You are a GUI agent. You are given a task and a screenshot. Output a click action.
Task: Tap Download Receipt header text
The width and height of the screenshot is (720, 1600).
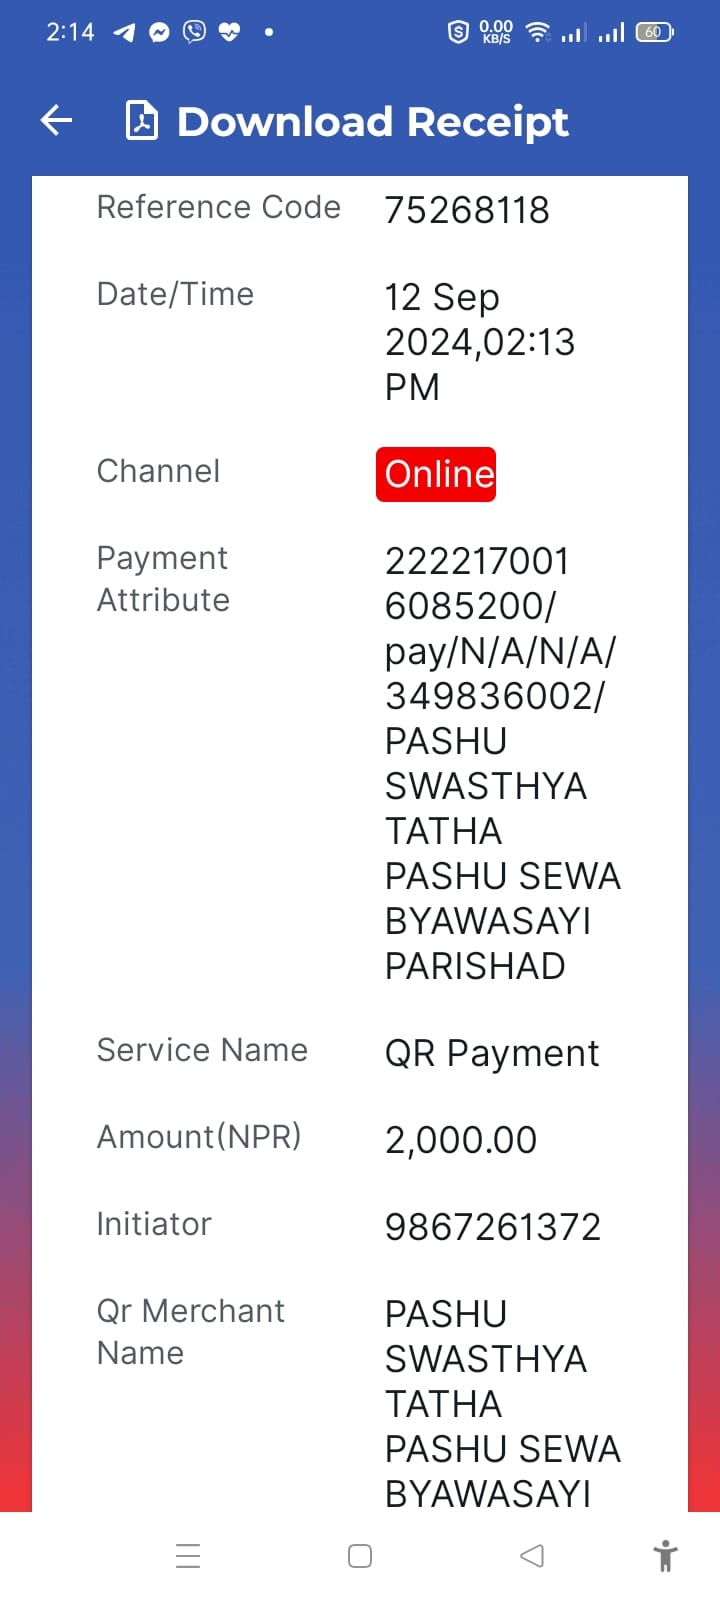372,122
